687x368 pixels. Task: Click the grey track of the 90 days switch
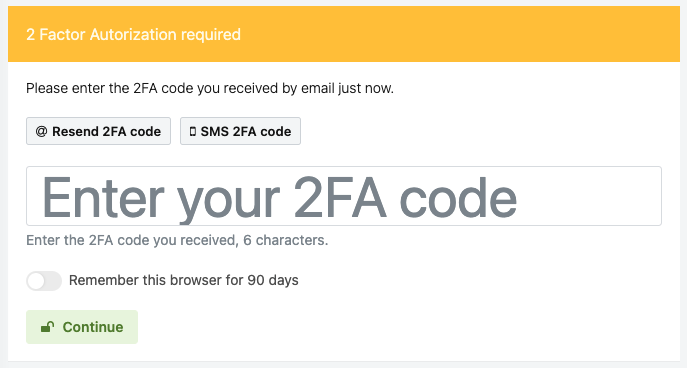(53, 281)
